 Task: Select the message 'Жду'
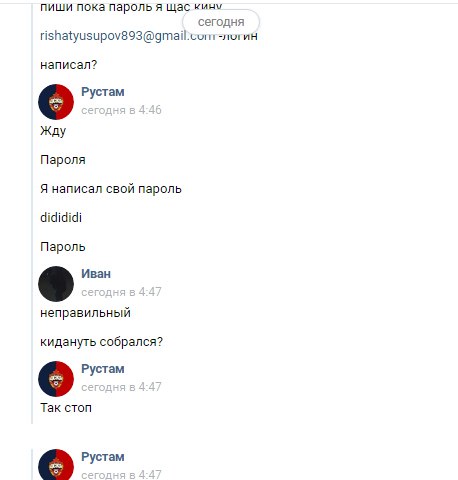(x=53, y=131)
